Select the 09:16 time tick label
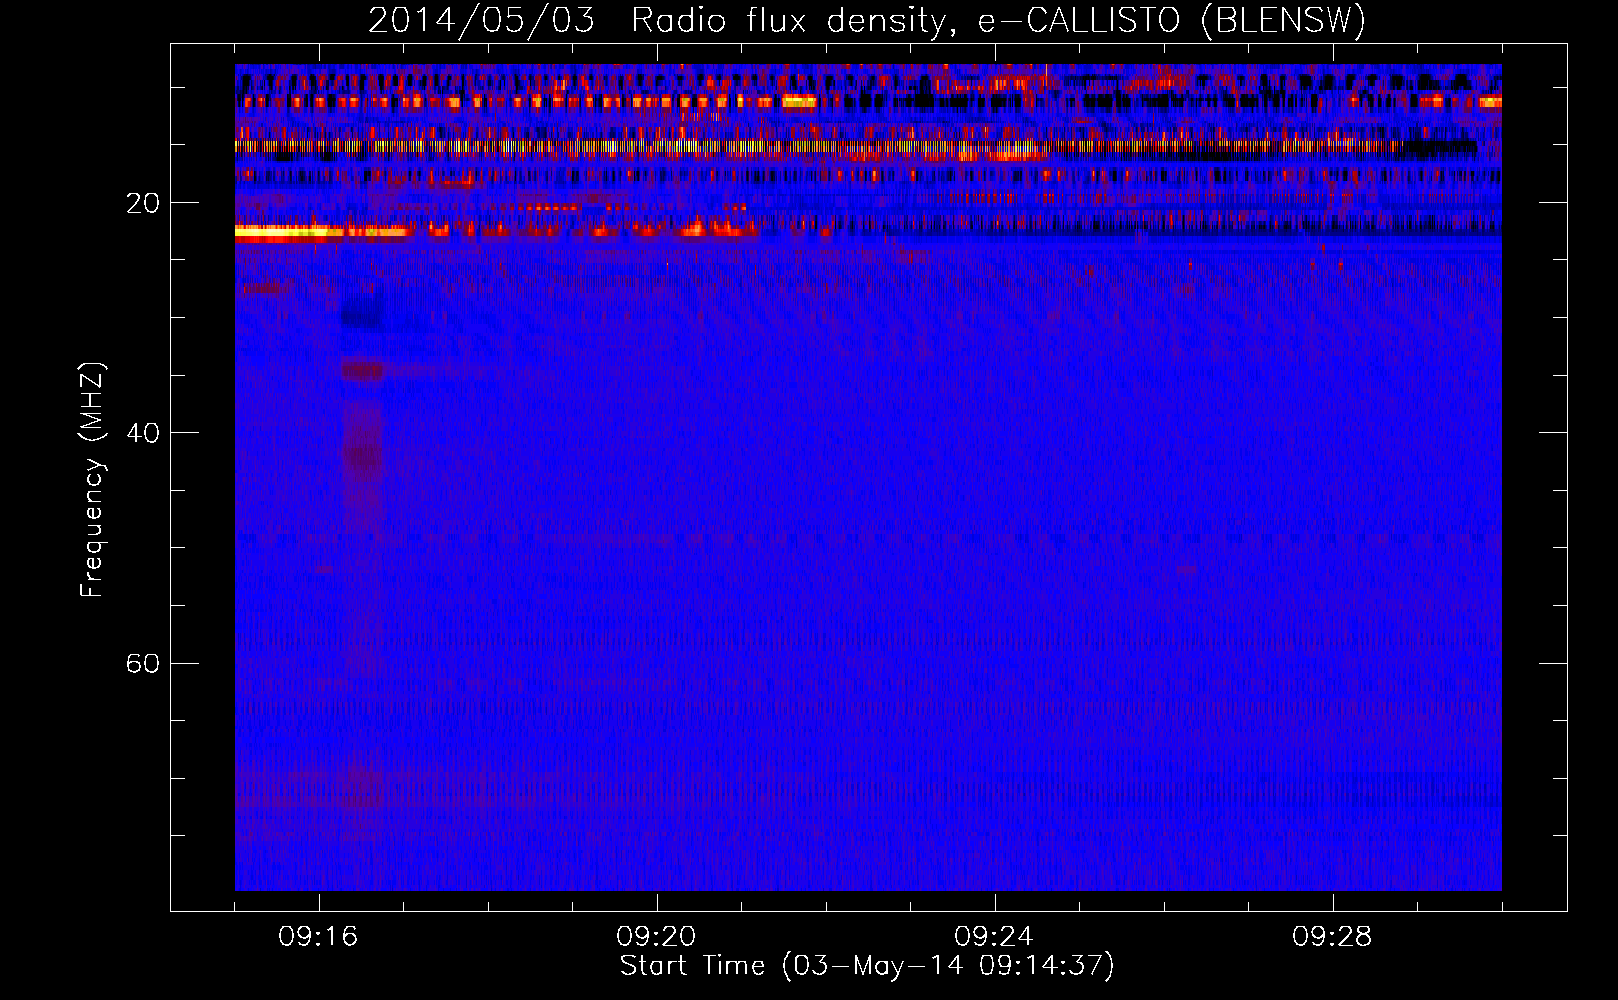This screenshot has height=1000, width=1618. pos(318,937)
